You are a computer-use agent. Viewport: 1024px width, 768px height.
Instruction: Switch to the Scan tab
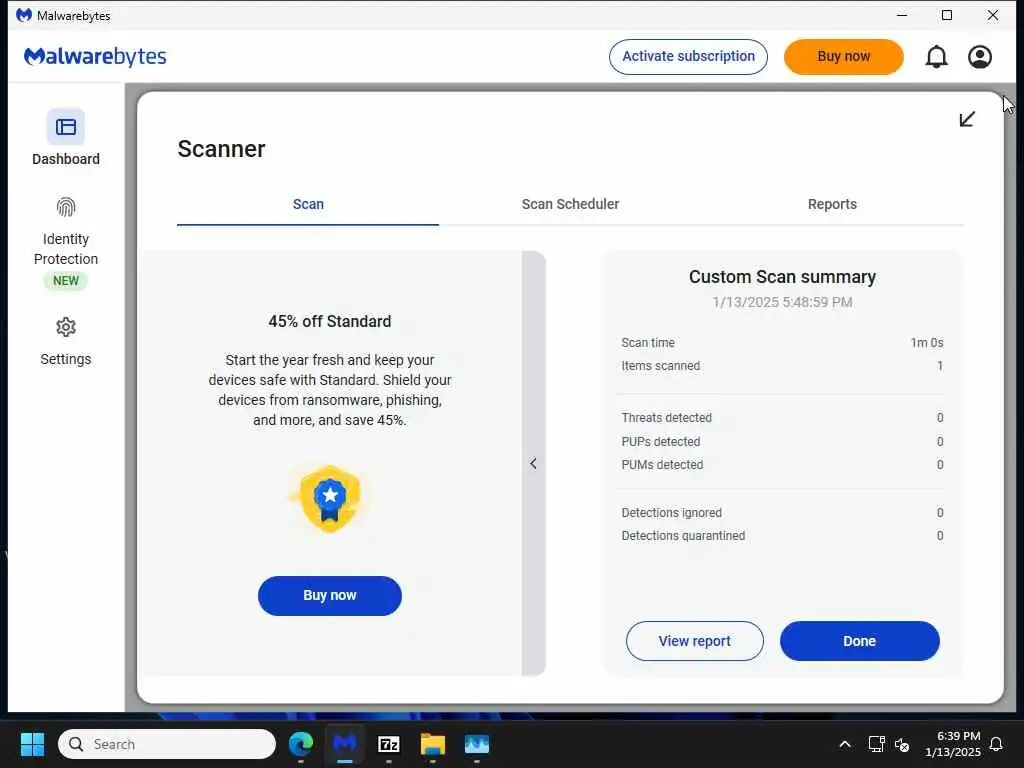click(x=308, y=204)
